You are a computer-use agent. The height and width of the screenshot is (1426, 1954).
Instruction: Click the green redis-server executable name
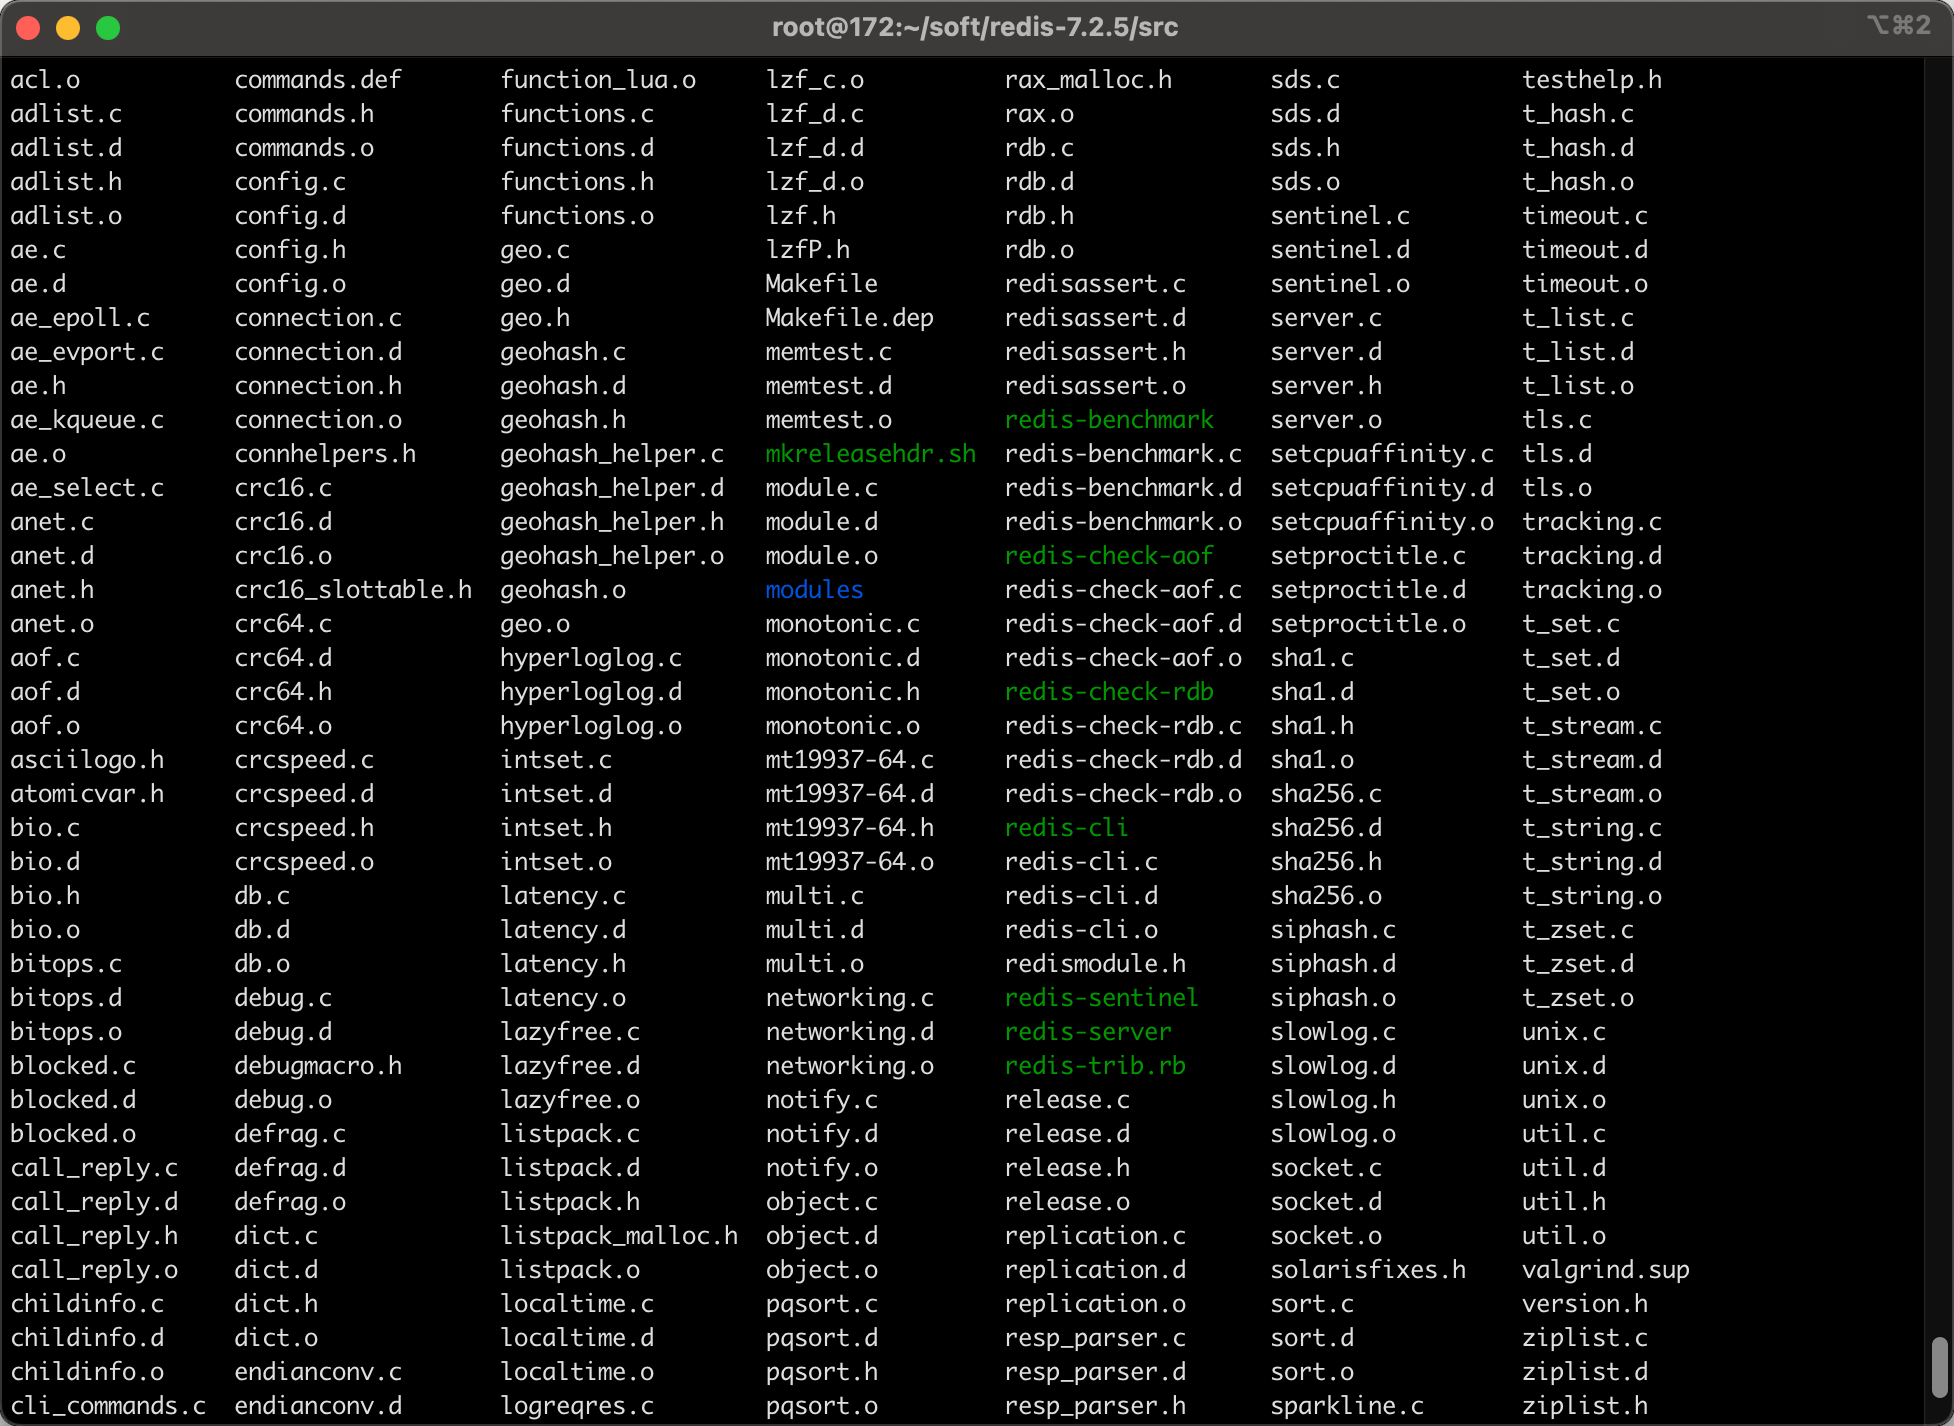tap(1088, 1032)
